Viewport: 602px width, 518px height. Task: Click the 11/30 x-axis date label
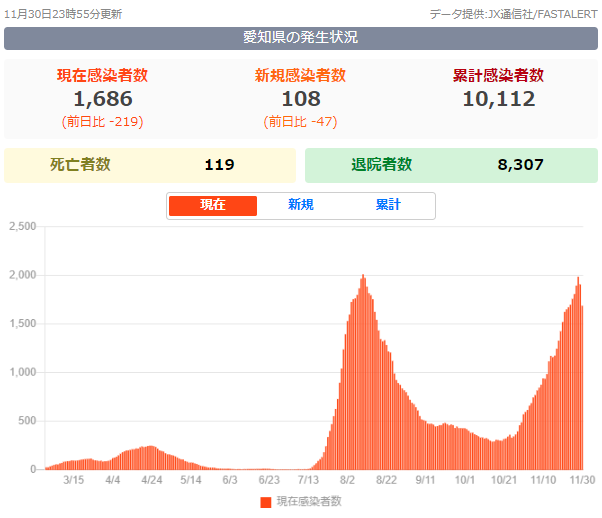583,481
